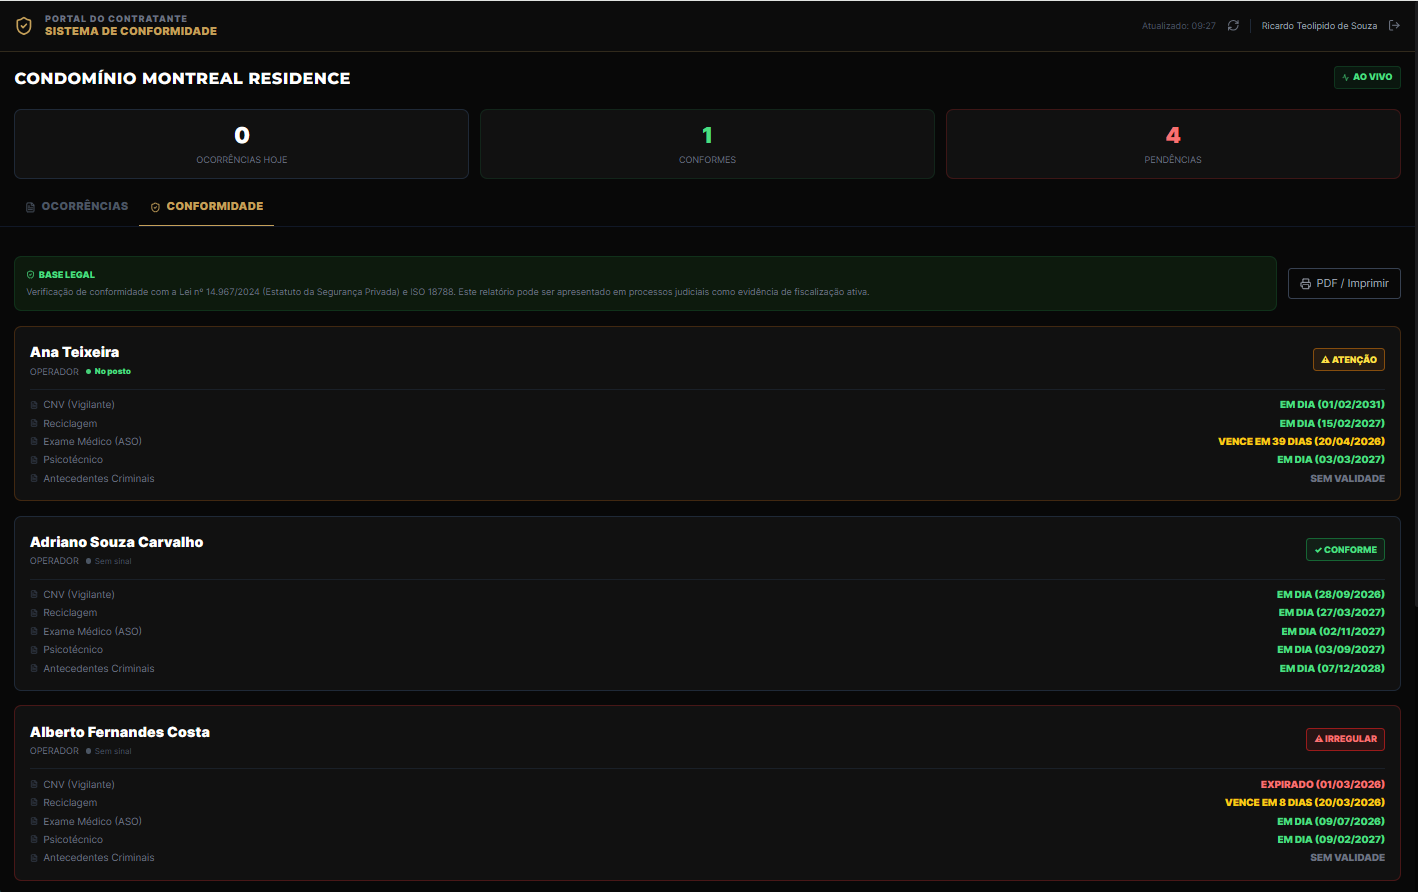The height and width of the screenshot is (892, 1418).
Task: Click 'VENCE EM 39 DIAS (20/04/2026)' status
Action: [x=1301, y=441]
